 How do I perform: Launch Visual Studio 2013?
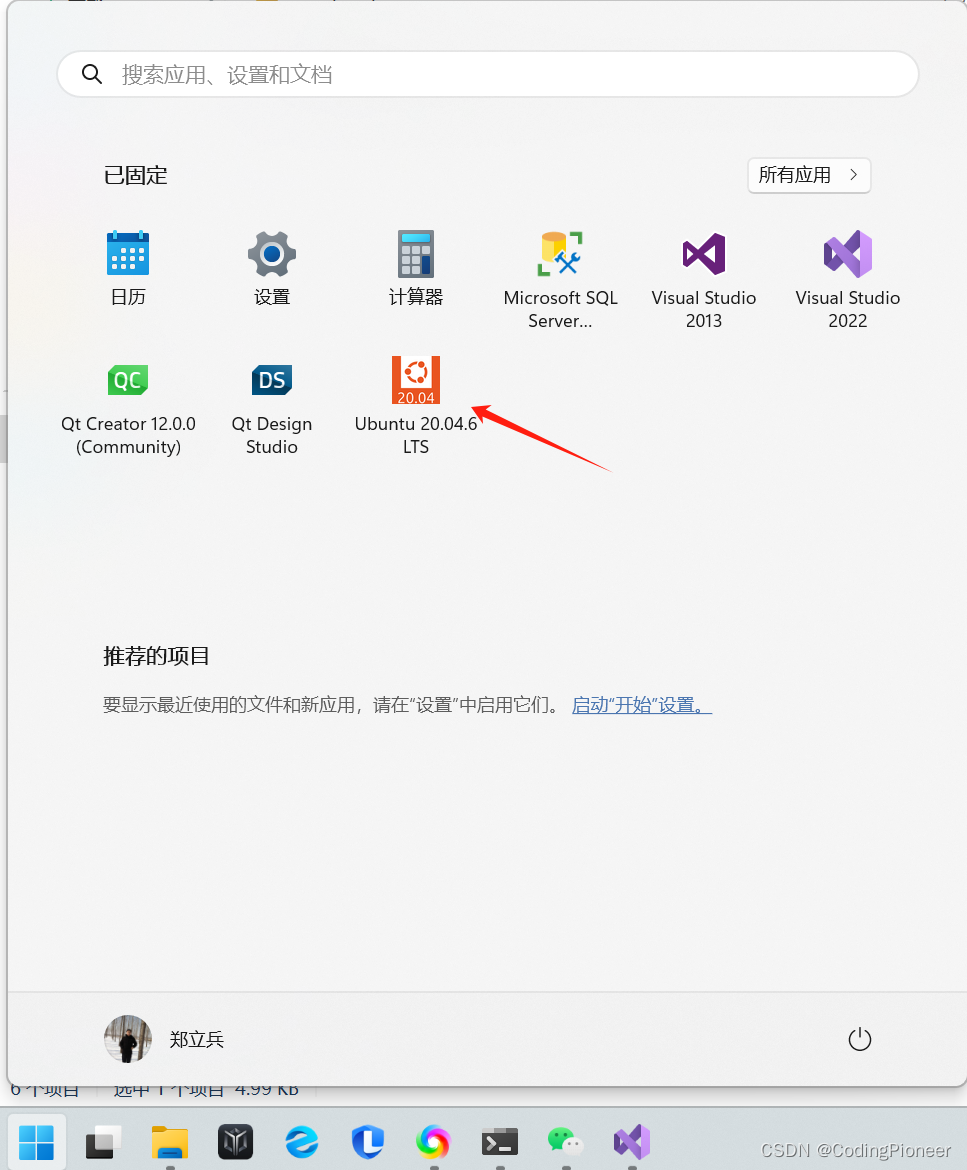pyautogui.click(x=704, y=279)
